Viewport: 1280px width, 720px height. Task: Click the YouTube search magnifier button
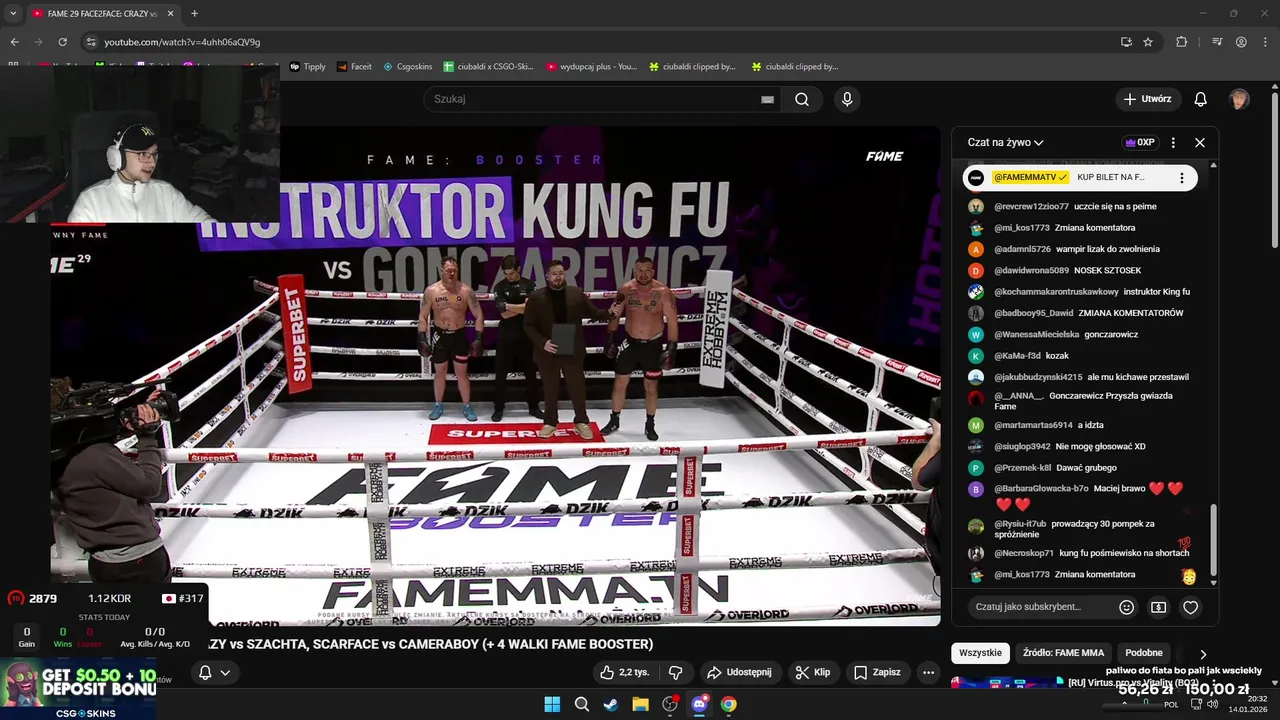[x=802, y=99]
